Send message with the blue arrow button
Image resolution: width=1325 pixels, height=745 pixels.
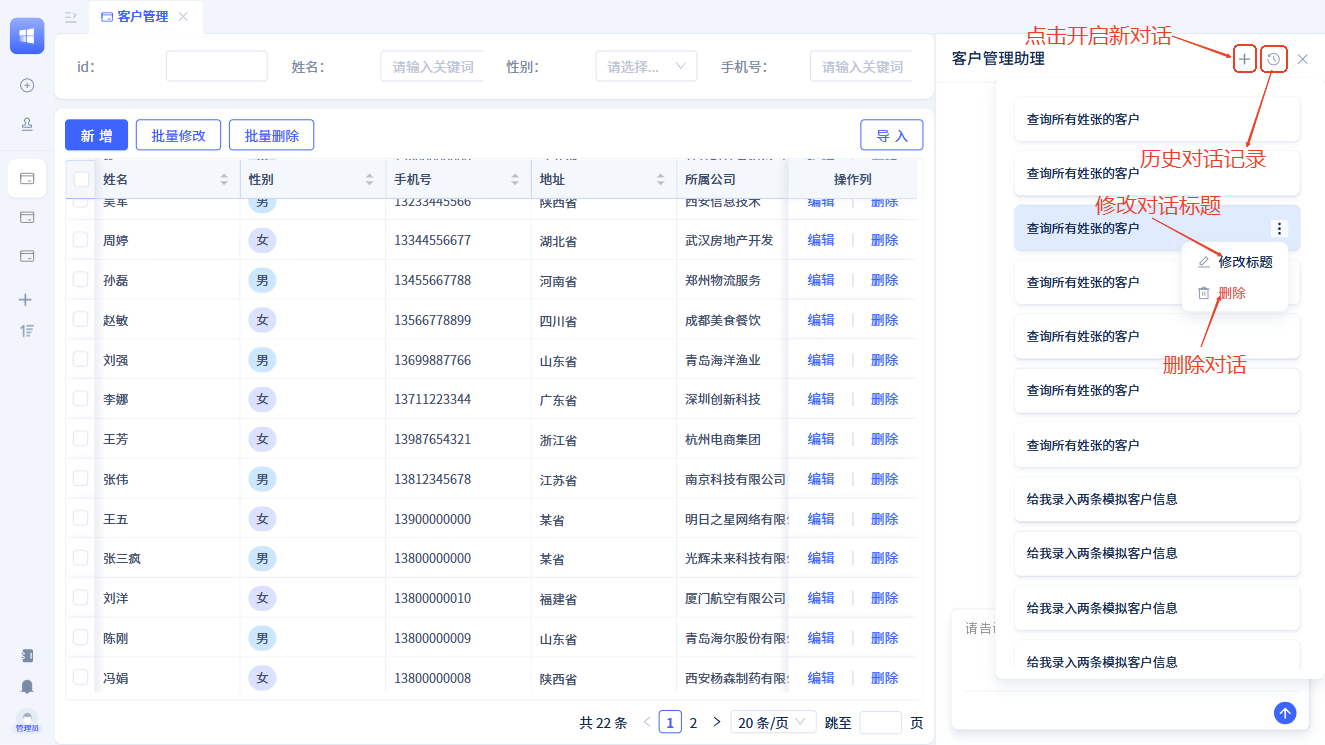pos(1285,713)
